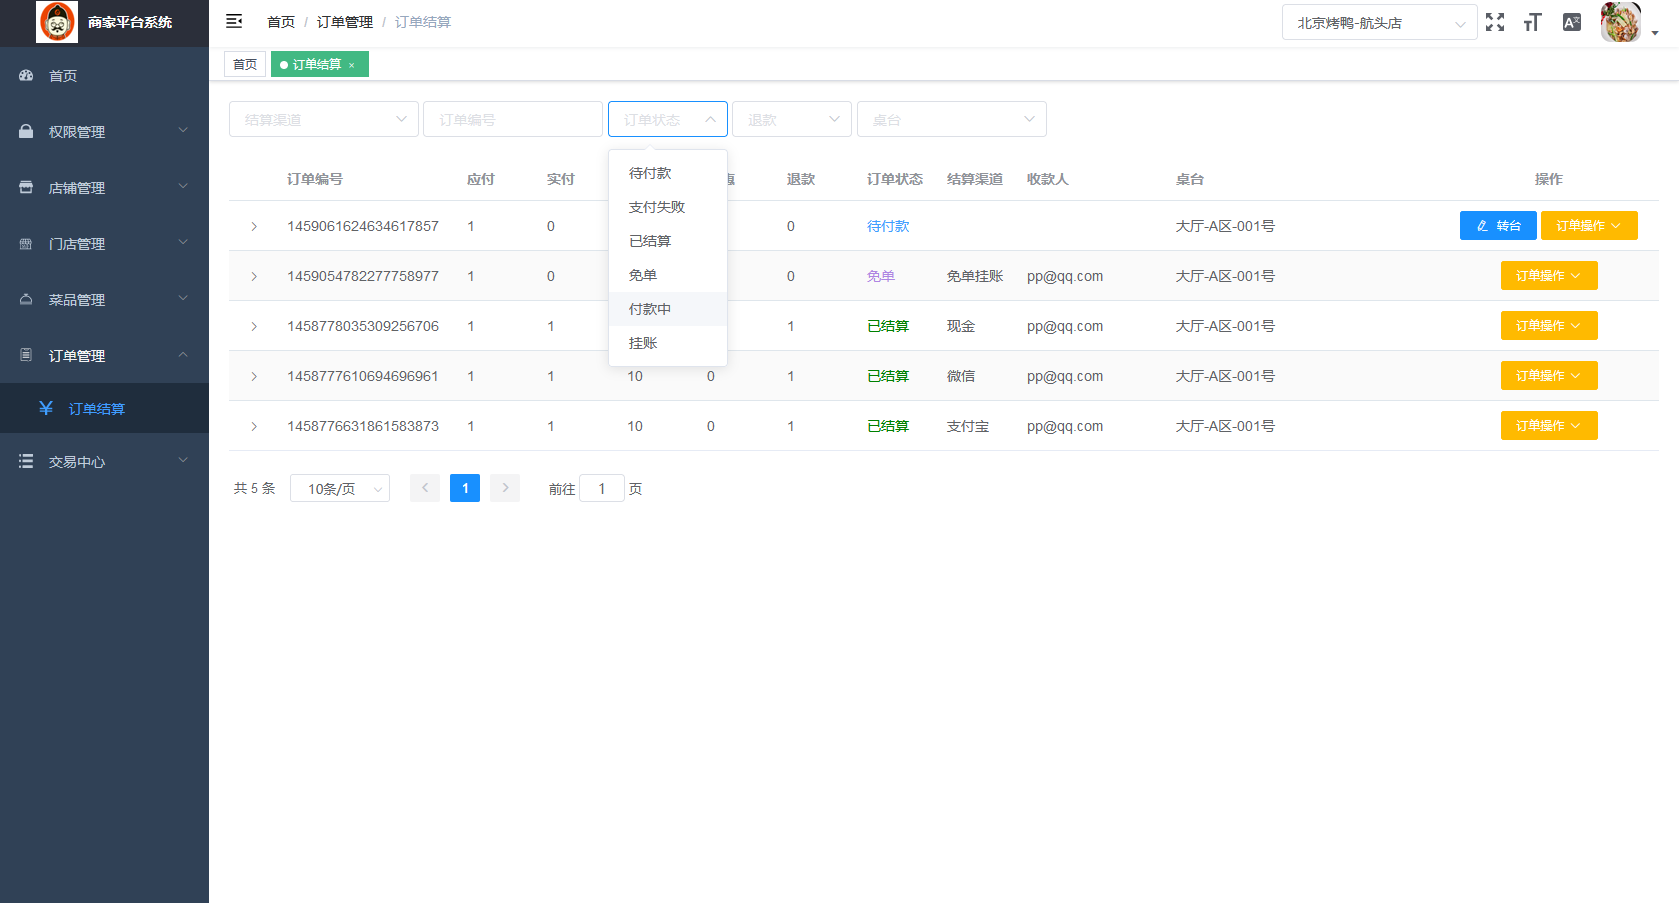
Task: Choose 待付款 status option
Action: coord(668,173)
